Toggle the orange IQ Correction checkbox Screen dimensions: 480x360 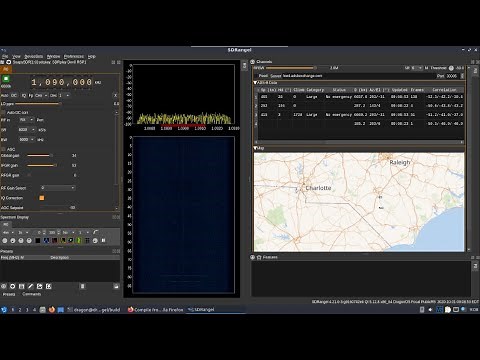click(x=42, y=198)
